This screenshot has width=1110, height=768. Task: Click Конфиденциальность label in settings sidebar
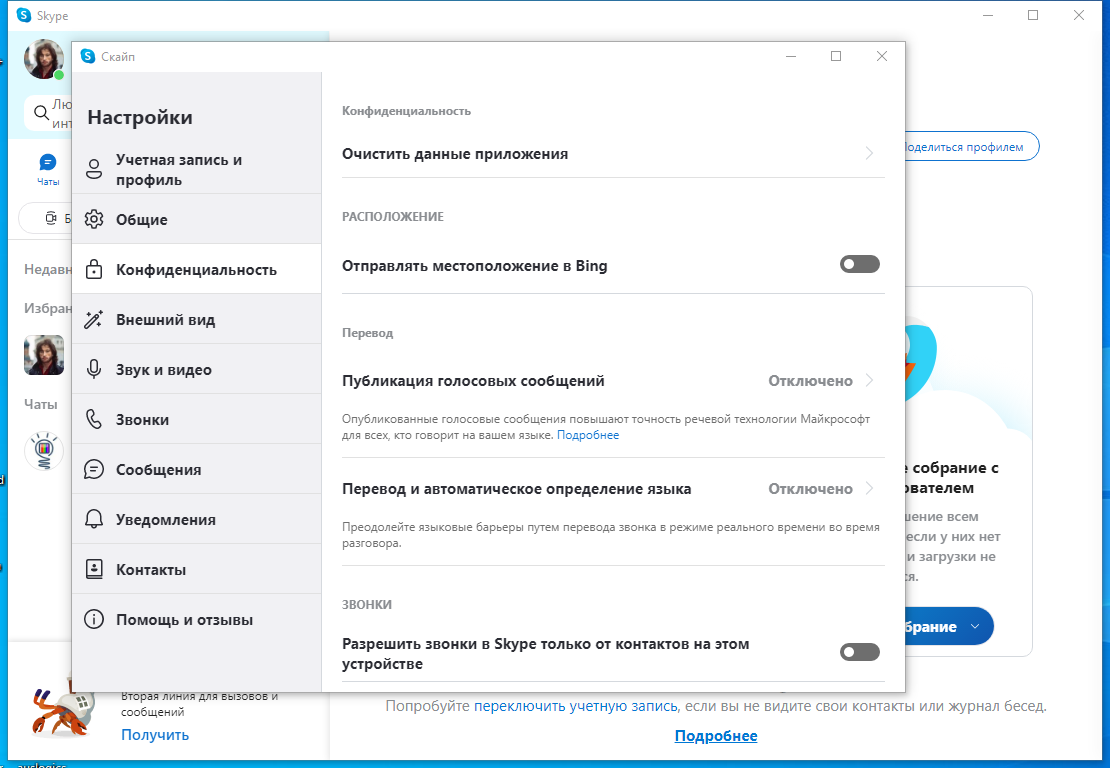196,270
